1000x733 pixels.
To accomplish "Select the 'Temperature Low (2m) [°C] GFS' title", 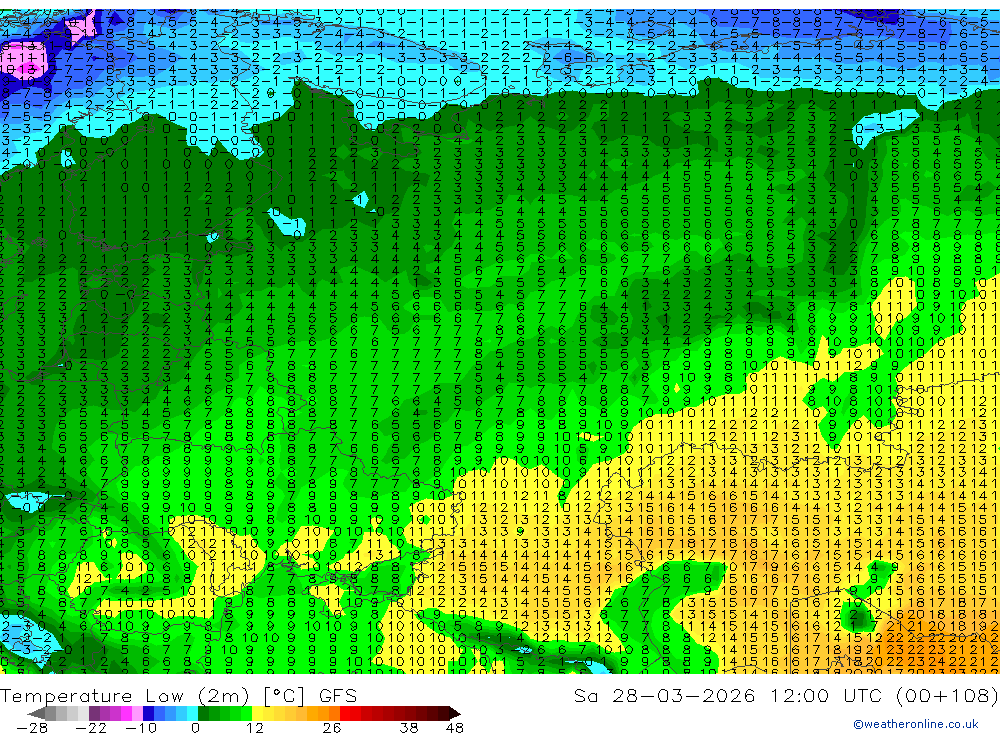I will [x=179, y=695].
